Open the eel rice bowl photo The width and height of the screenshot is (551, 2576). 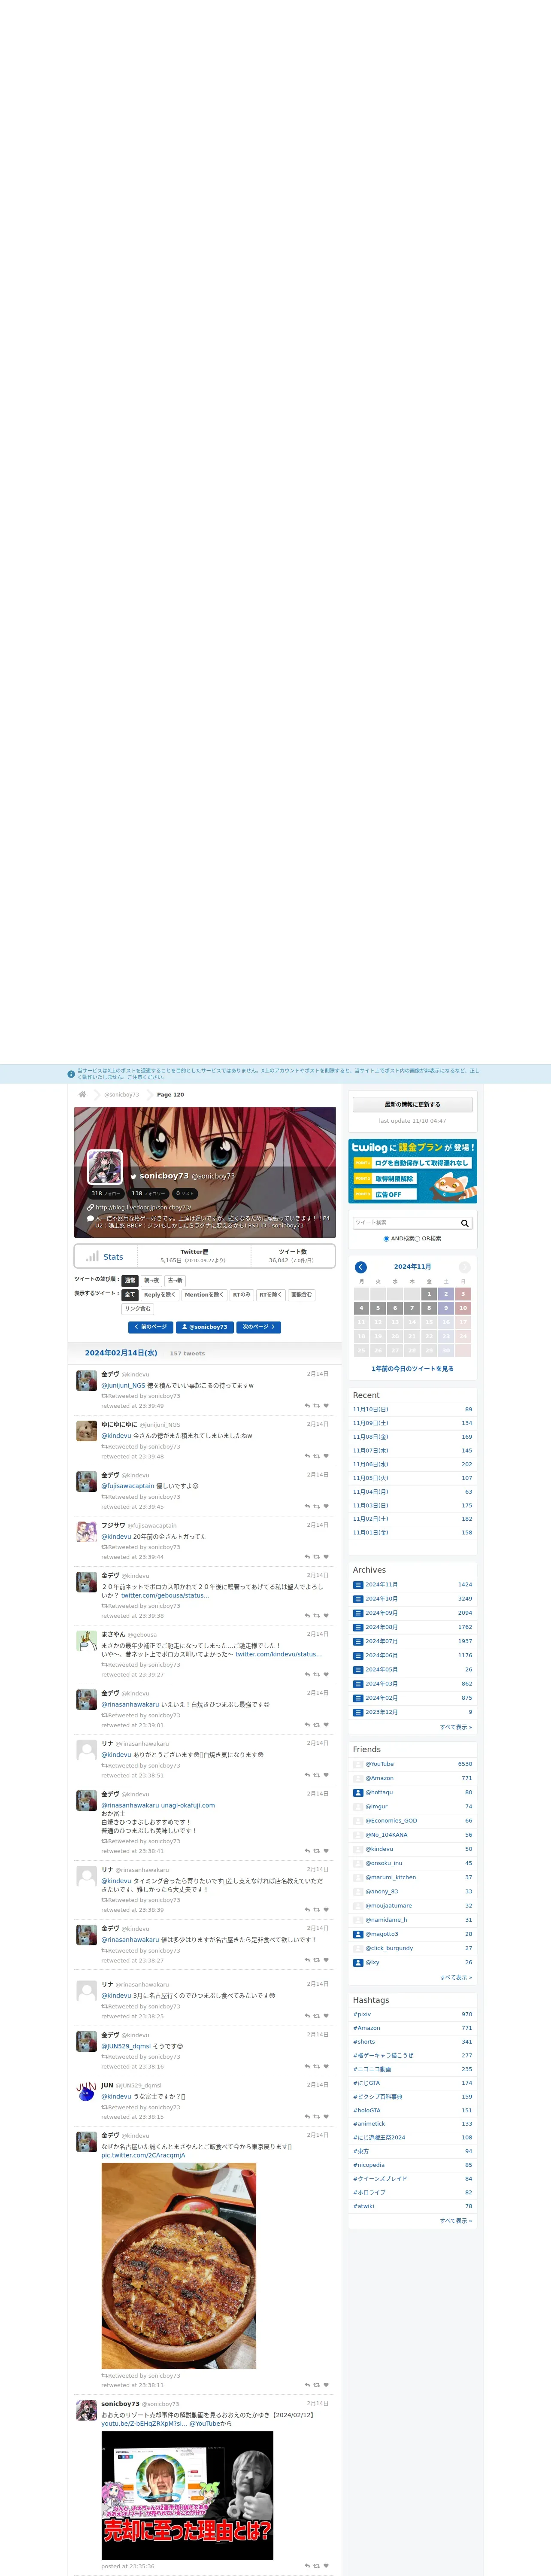tap(178, 2265)
